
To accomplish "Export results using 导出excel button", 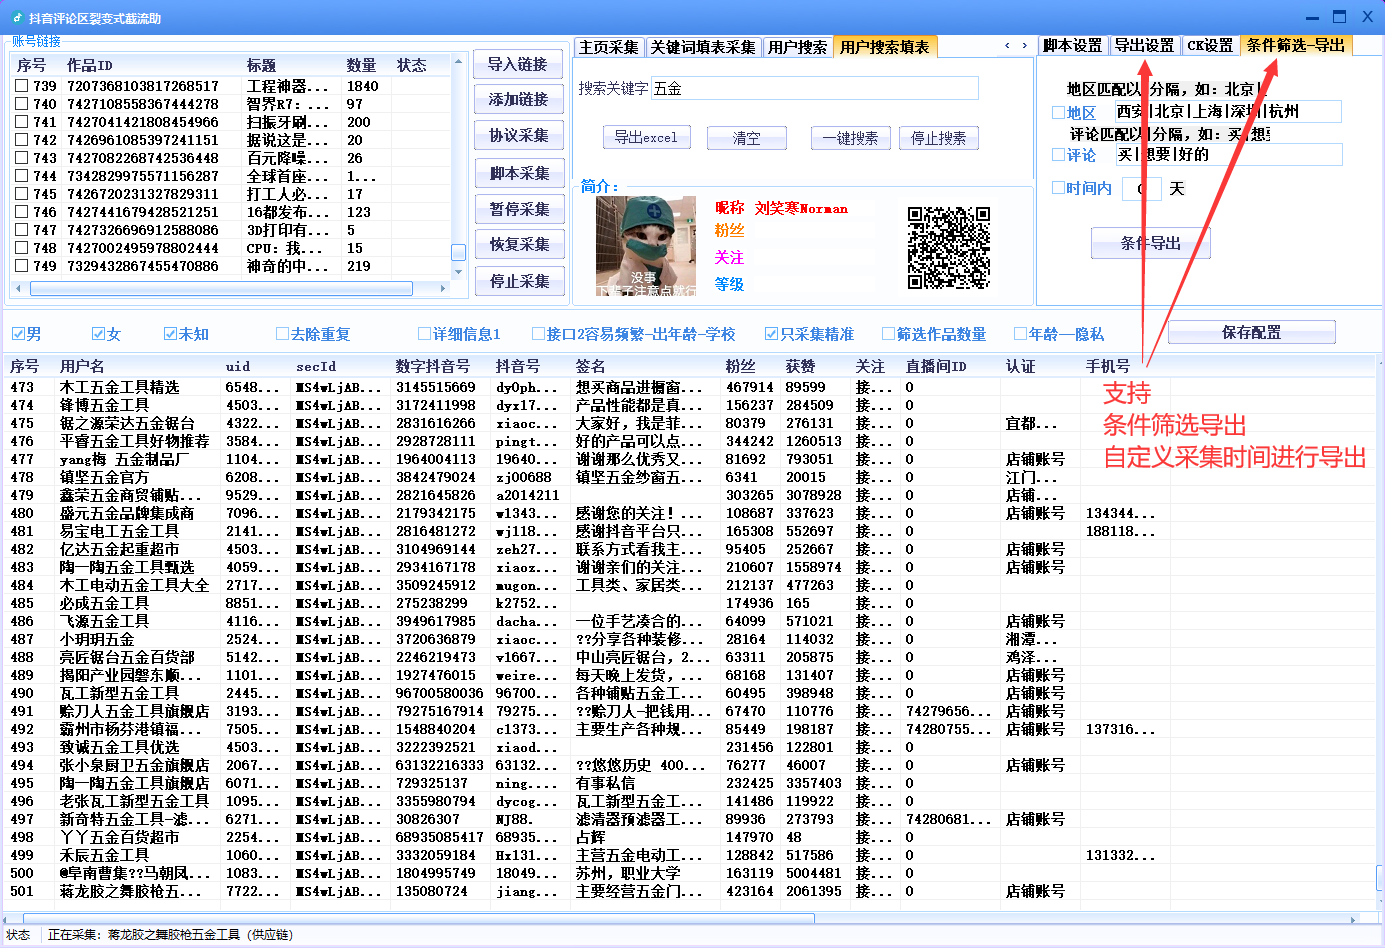I will 646,137.
